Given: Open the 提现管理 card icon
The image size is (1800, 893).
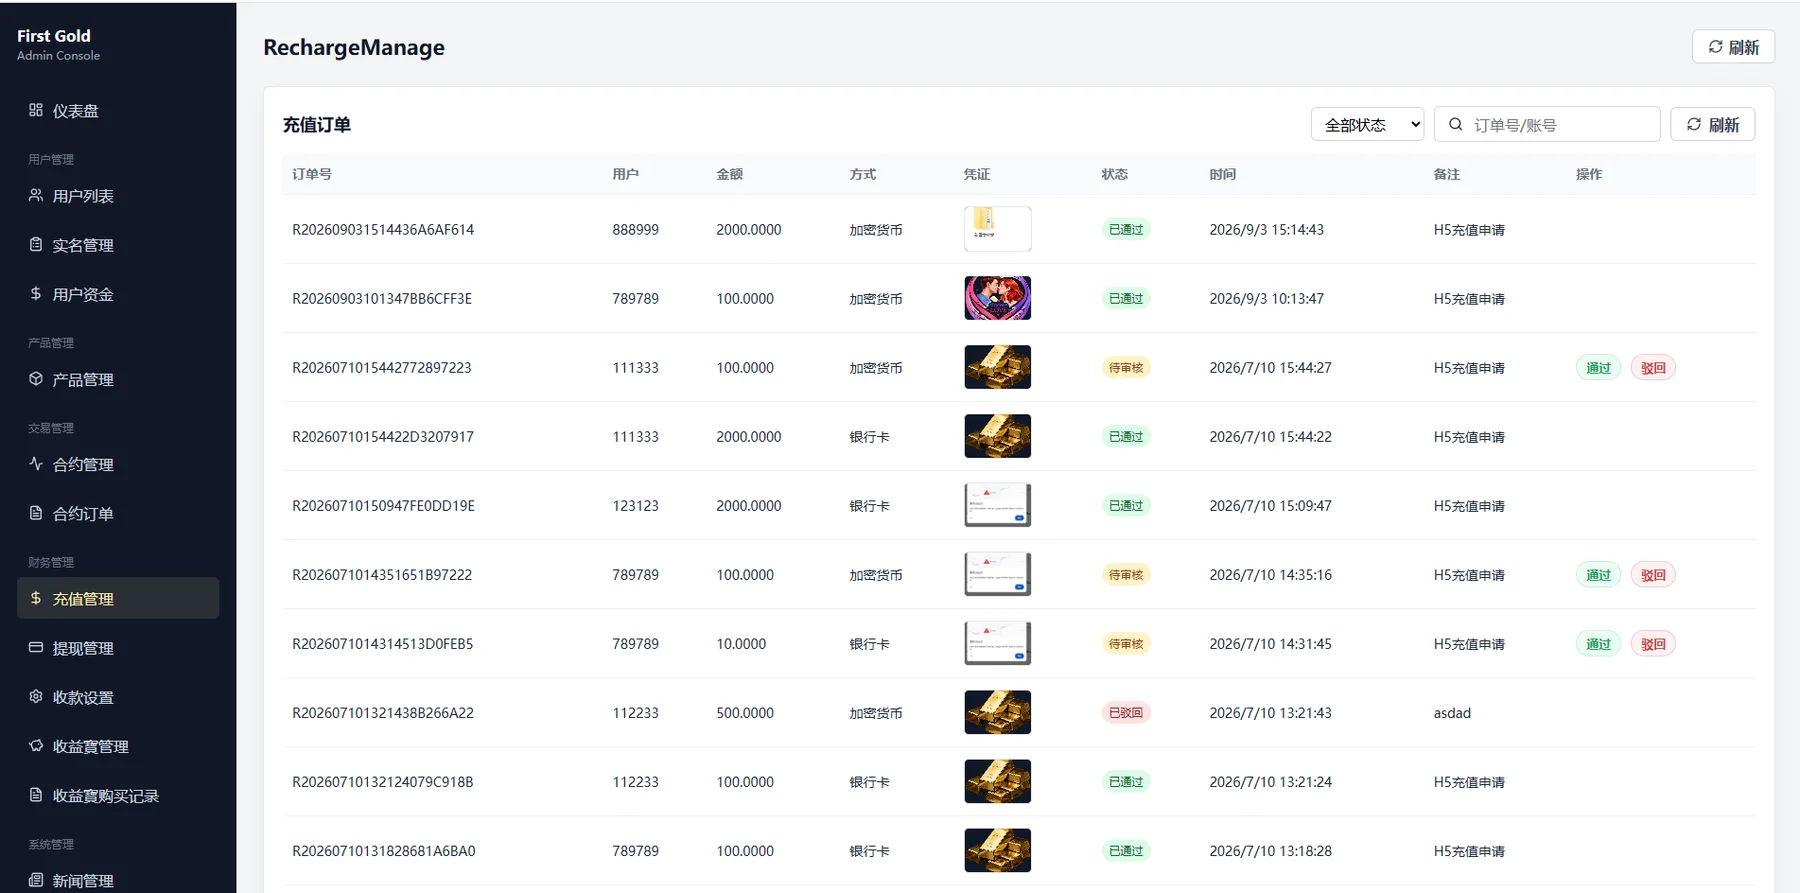Looking at the screenshot, I should 36,647.
